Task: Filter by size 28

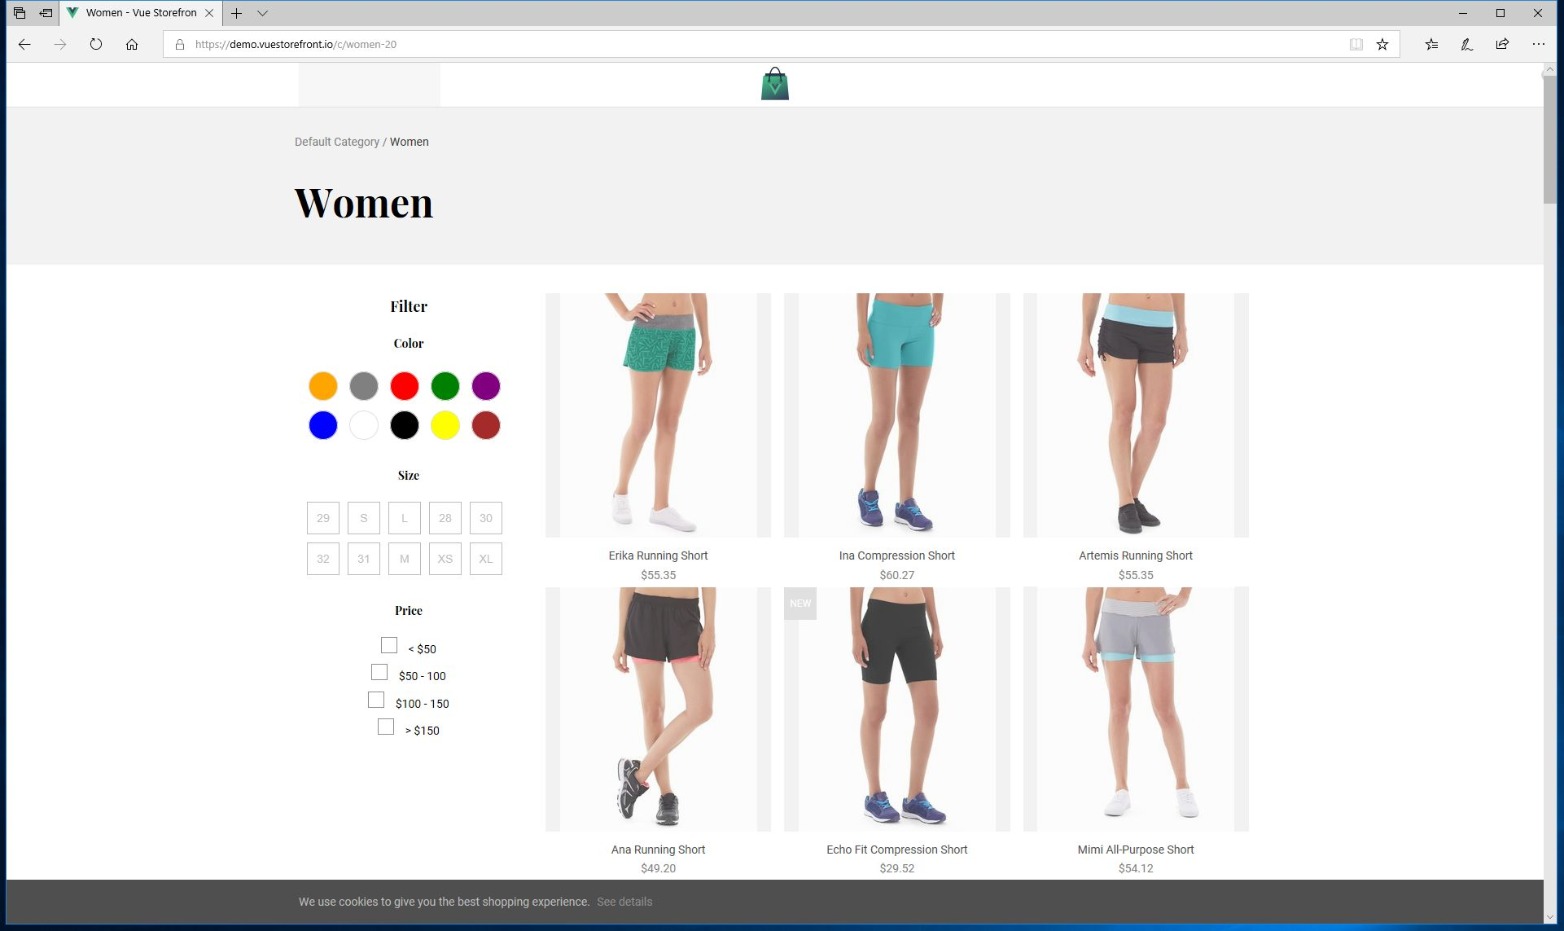Action: 445,518
